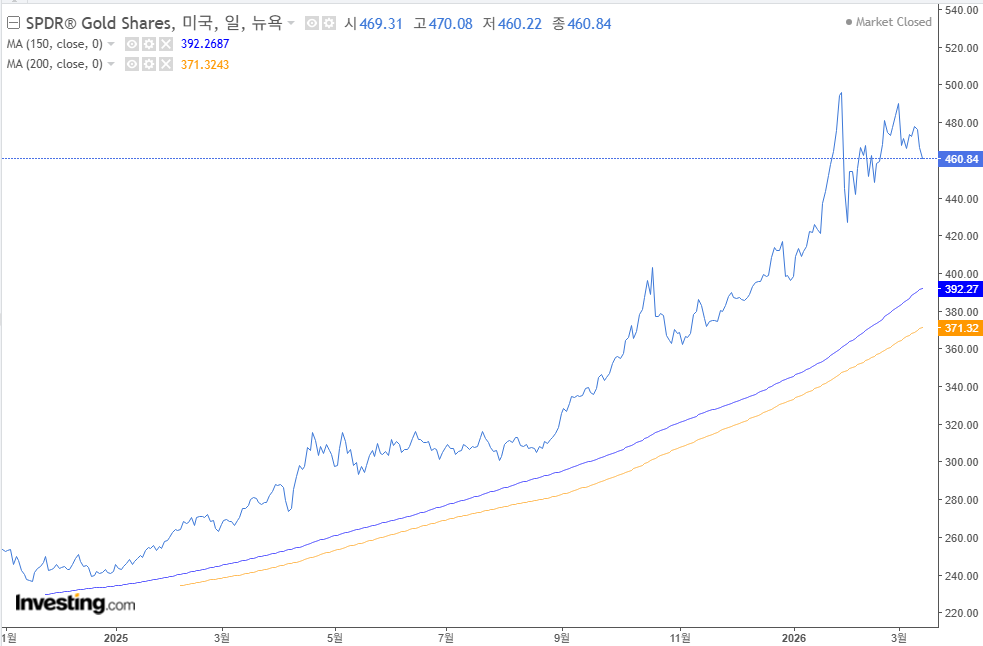This screenshot has height=646, width=983.
Task: Click the MA (150, close, 0) label
Action: click(55, 44)
